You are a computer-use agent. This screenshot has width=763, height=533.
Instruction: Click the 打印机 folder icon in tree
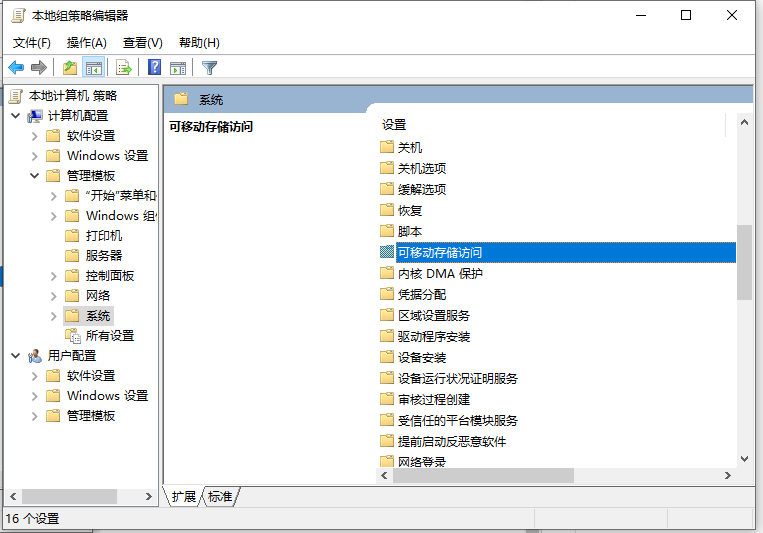click(72, 236)
